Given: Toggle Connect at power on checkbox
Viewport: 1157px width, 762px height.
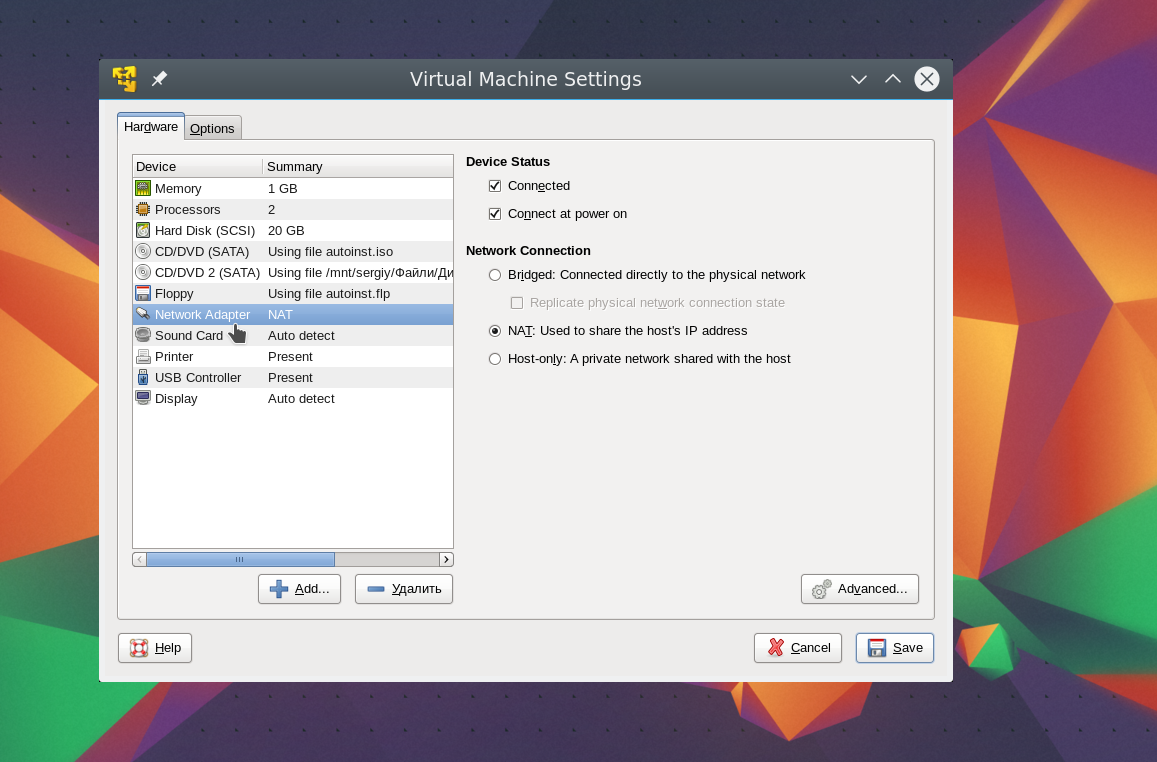Looking at the screenshot, I should [x=495, y=214].
